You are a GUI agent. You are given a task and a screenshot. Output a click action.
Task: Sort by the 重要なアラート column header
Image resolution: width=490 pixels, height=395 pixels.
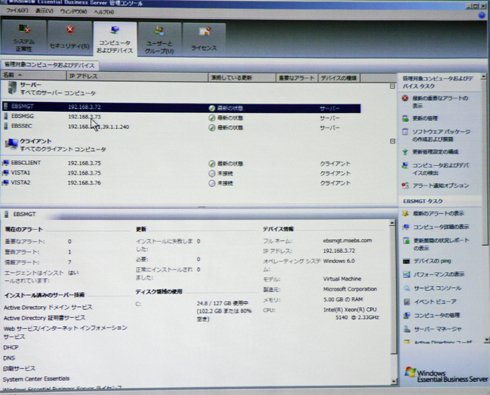pyautogui.click(x=297, y=78)
